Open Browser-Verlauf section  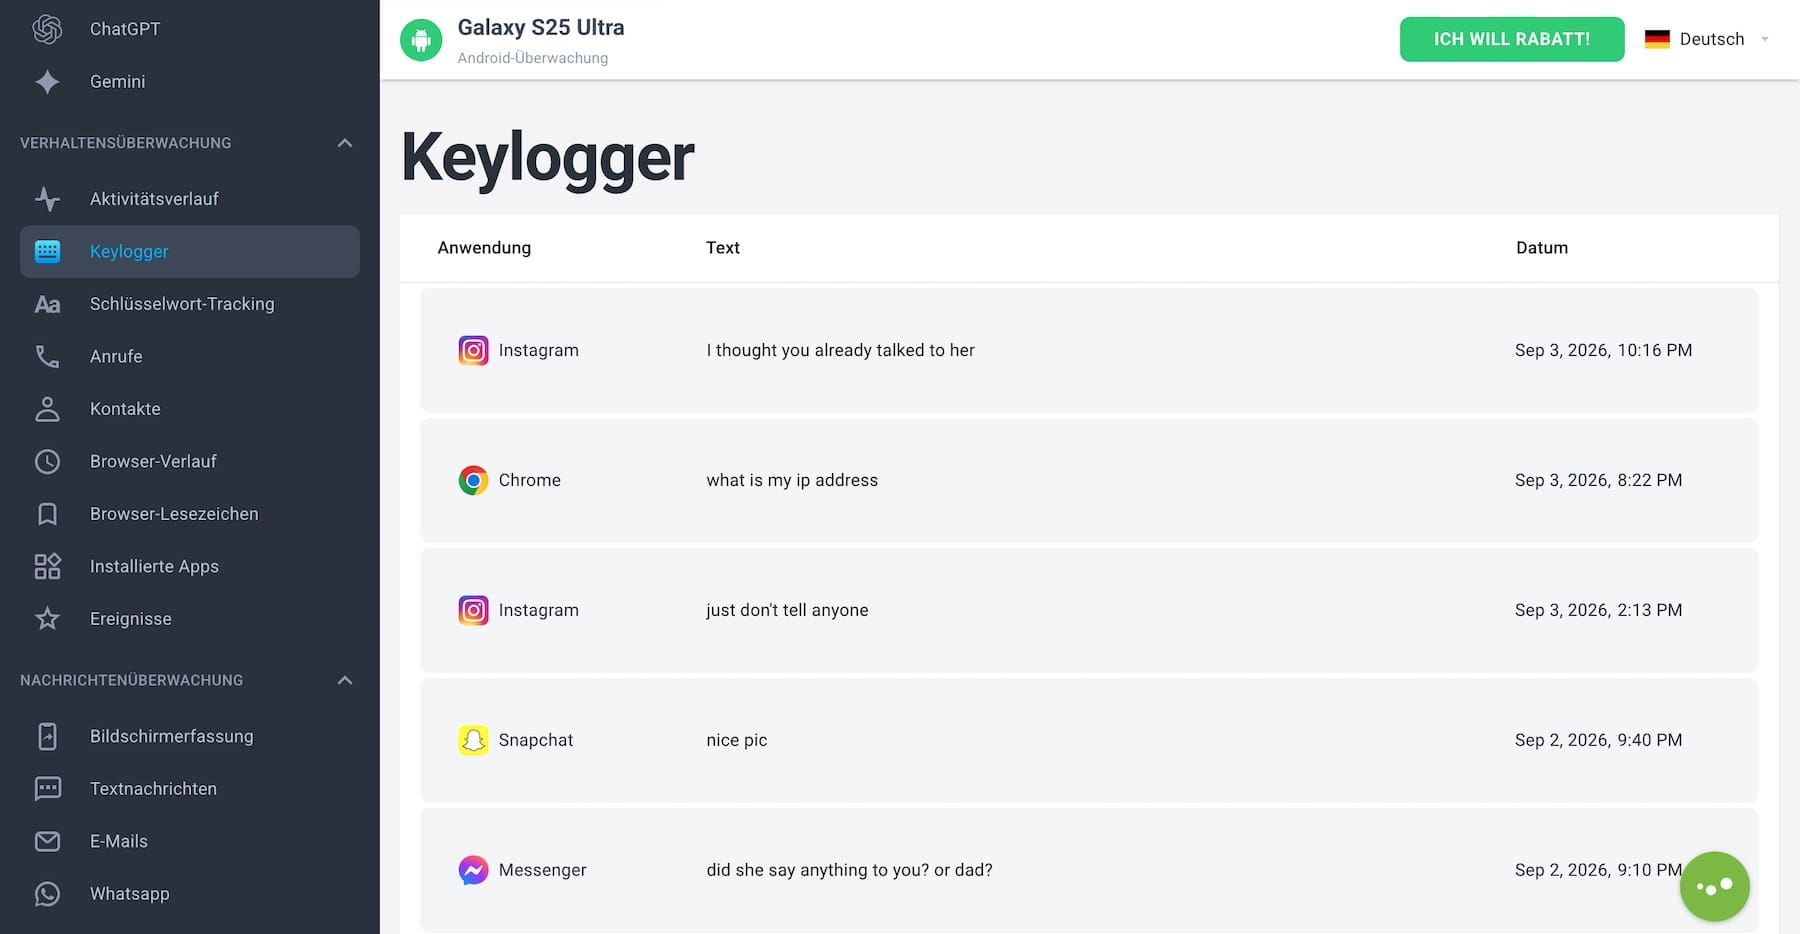[x=189, y=462]
